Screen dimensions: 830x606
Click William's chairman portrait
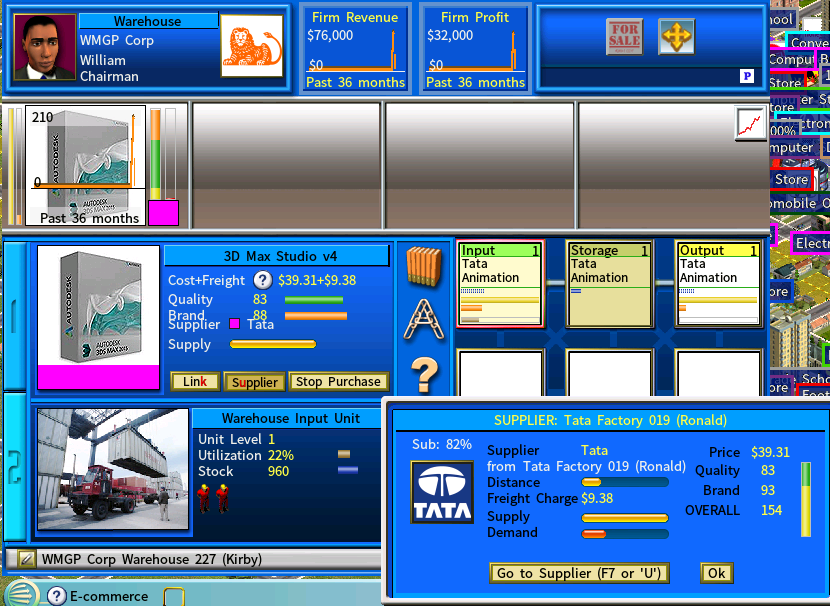[x=44, y=47]
